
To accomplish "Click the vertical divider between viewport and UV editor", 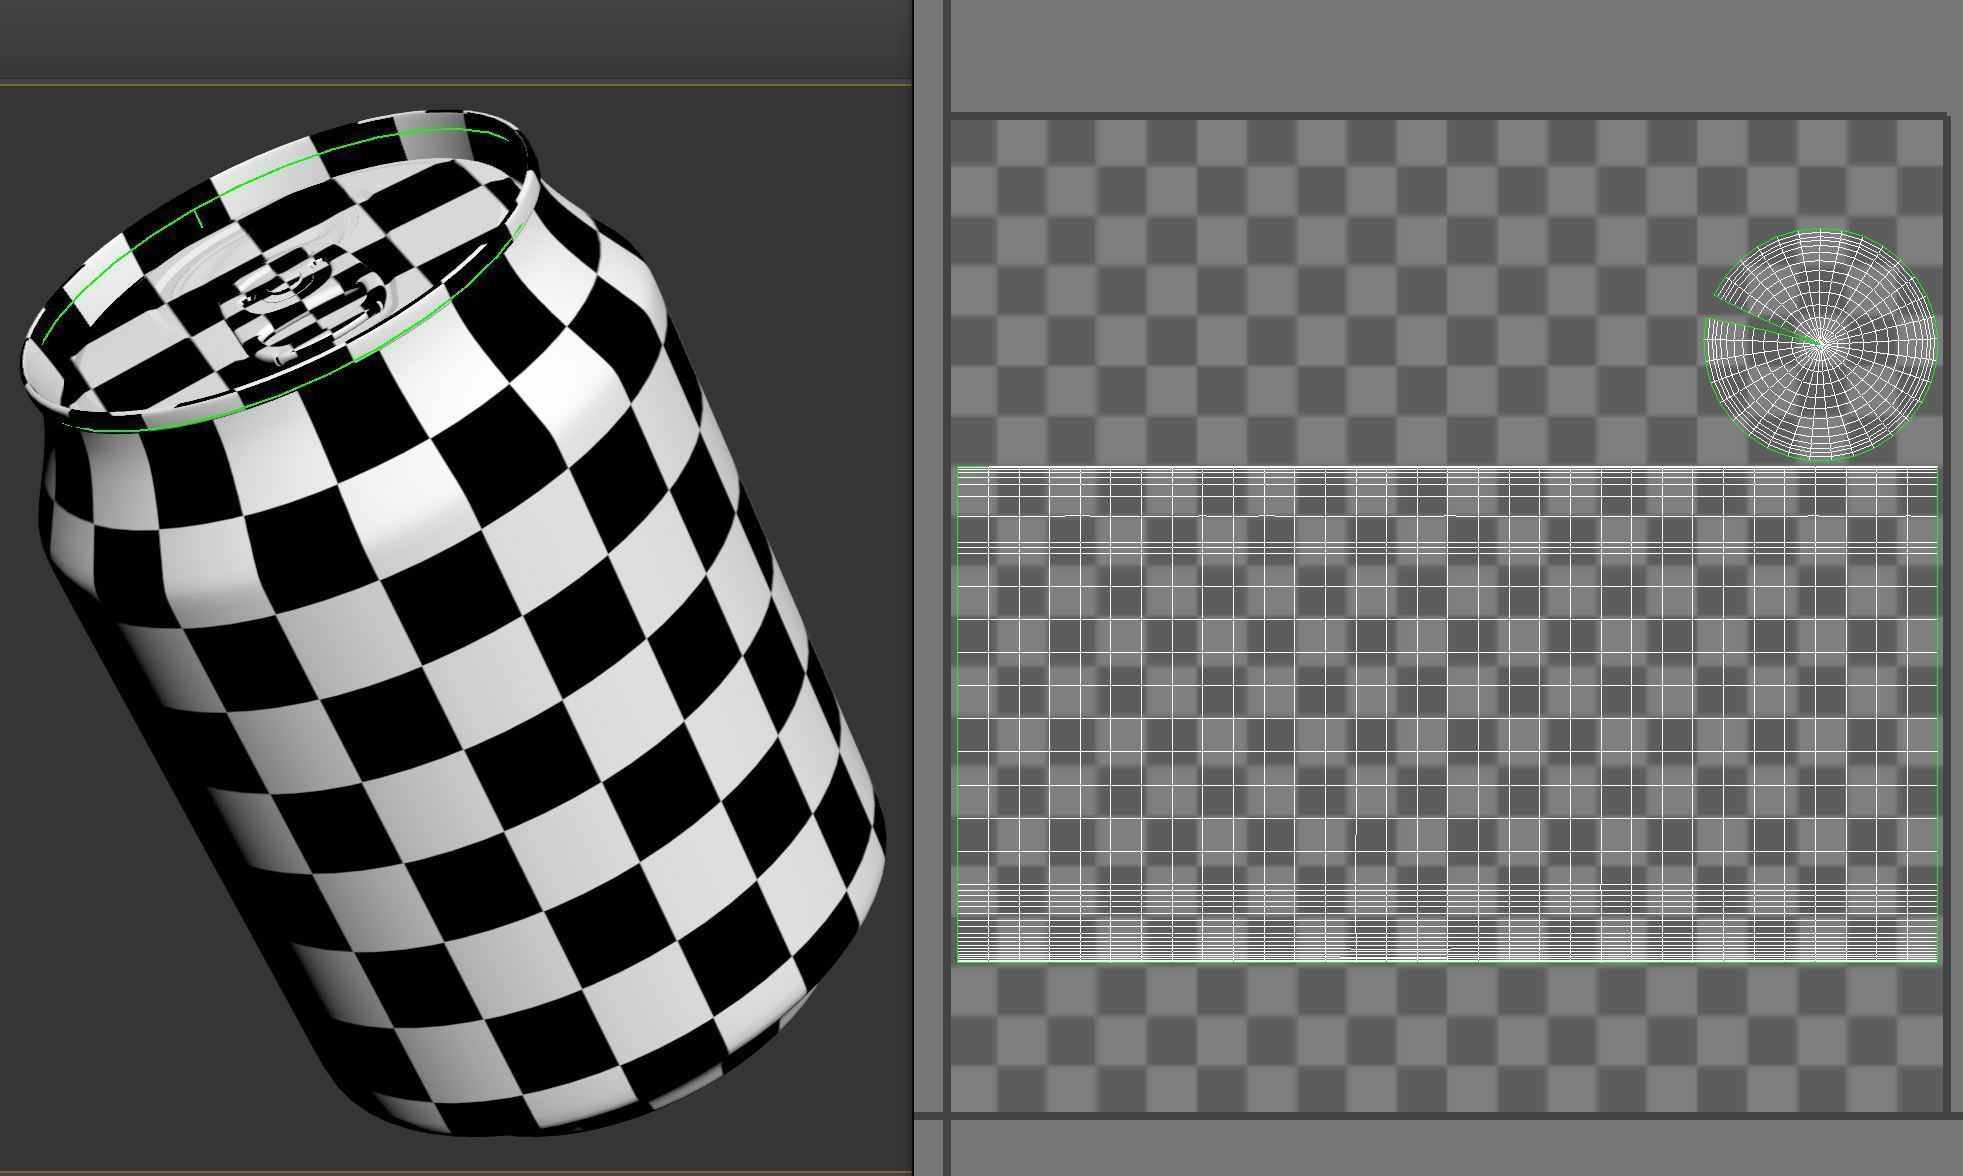I will coord(930,588).
